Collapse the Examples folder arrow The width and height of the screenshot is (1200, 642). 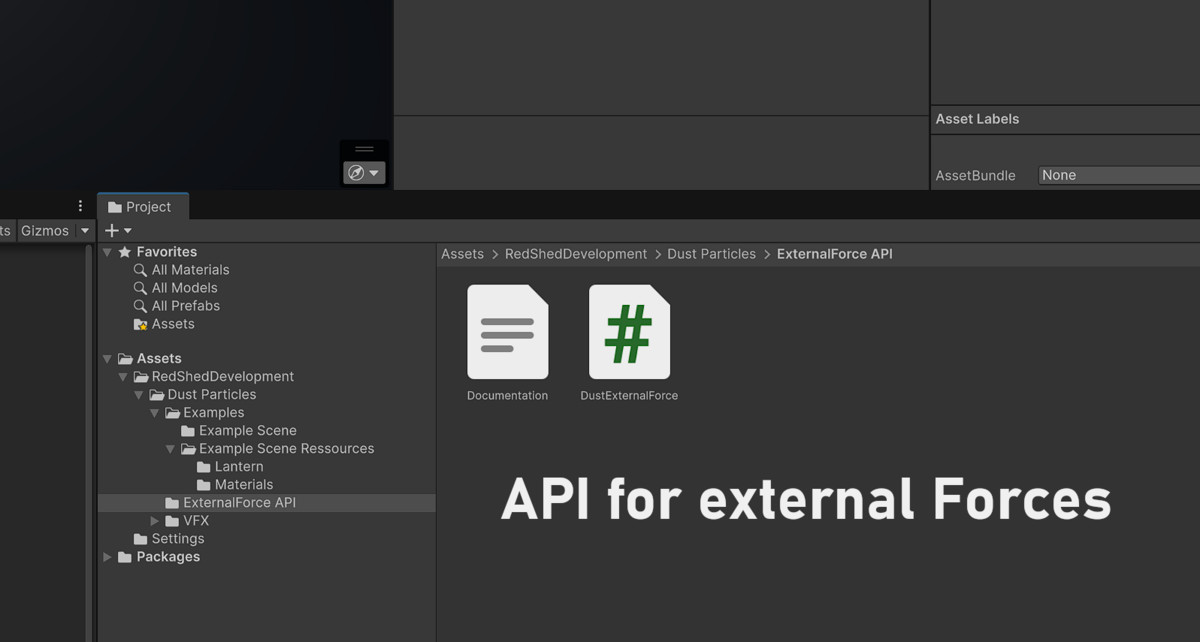click(x=155, y=412)
